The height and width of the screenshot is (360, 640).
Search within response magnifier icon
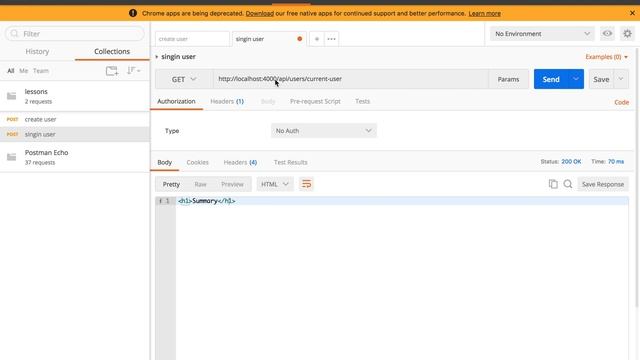(568, 184)
